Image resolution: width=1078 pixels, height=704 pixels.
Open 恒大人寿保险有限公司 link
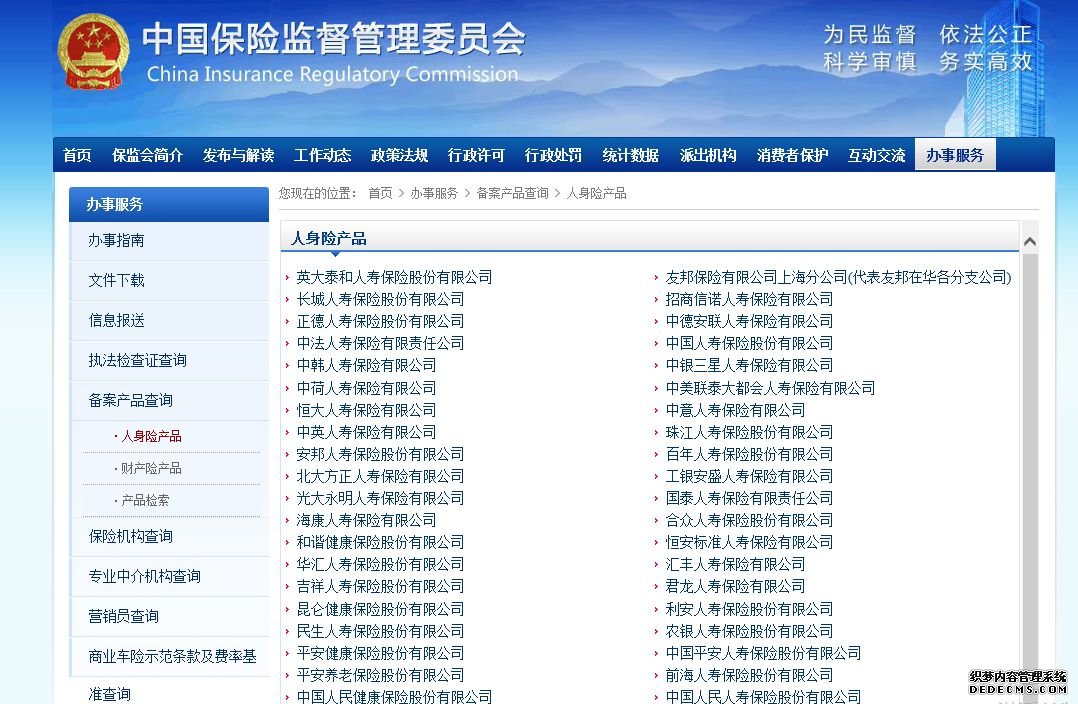coord(366,410)
